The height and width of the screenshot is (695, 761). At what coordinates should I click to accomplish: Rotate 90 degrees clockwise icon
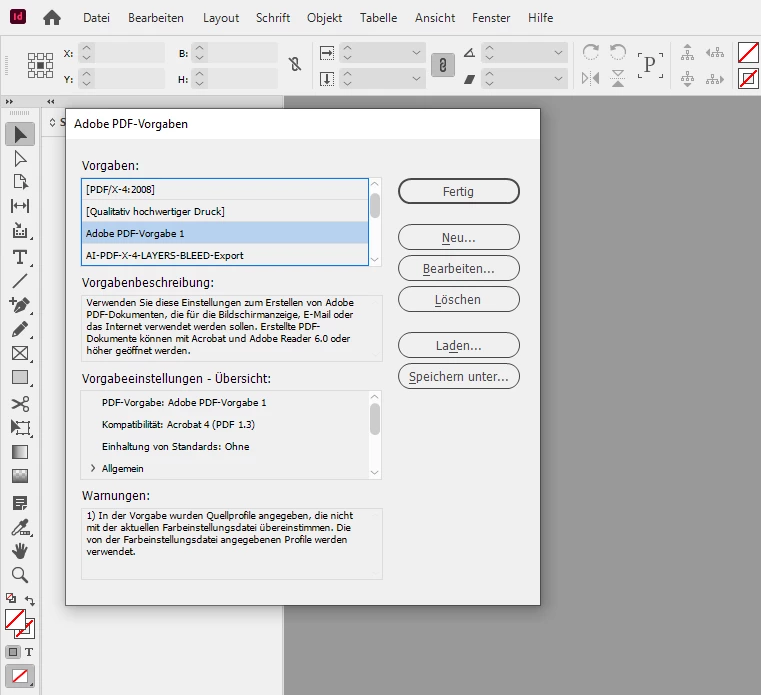tap(591, 52)
